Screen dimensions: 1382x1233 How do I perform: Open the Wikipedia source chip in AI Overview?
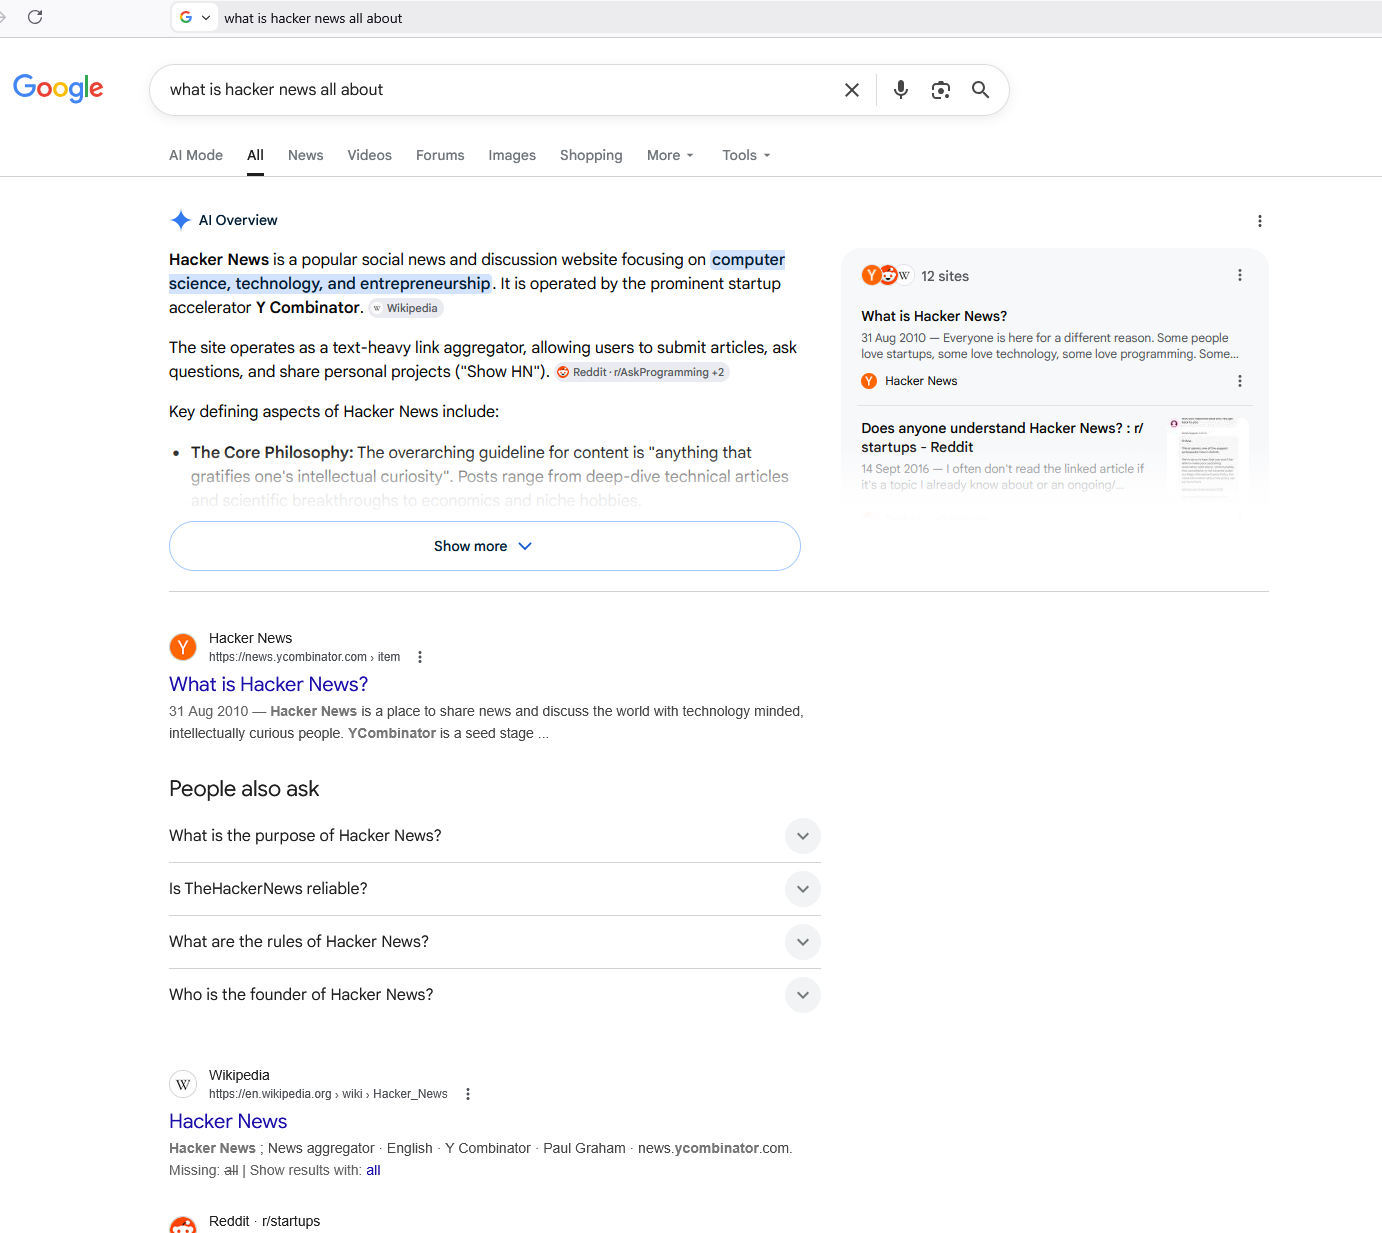406,308
